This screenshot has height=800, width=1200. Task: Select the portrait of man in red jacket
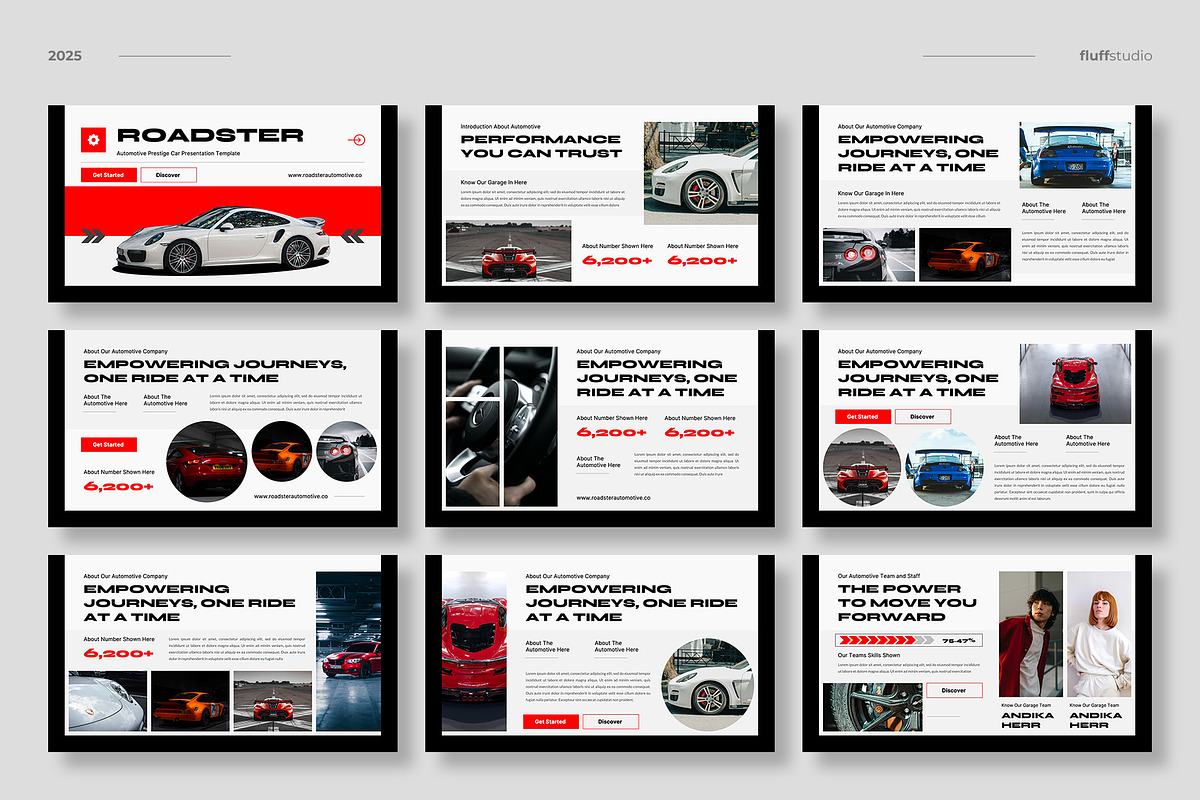pos(1030,634)
